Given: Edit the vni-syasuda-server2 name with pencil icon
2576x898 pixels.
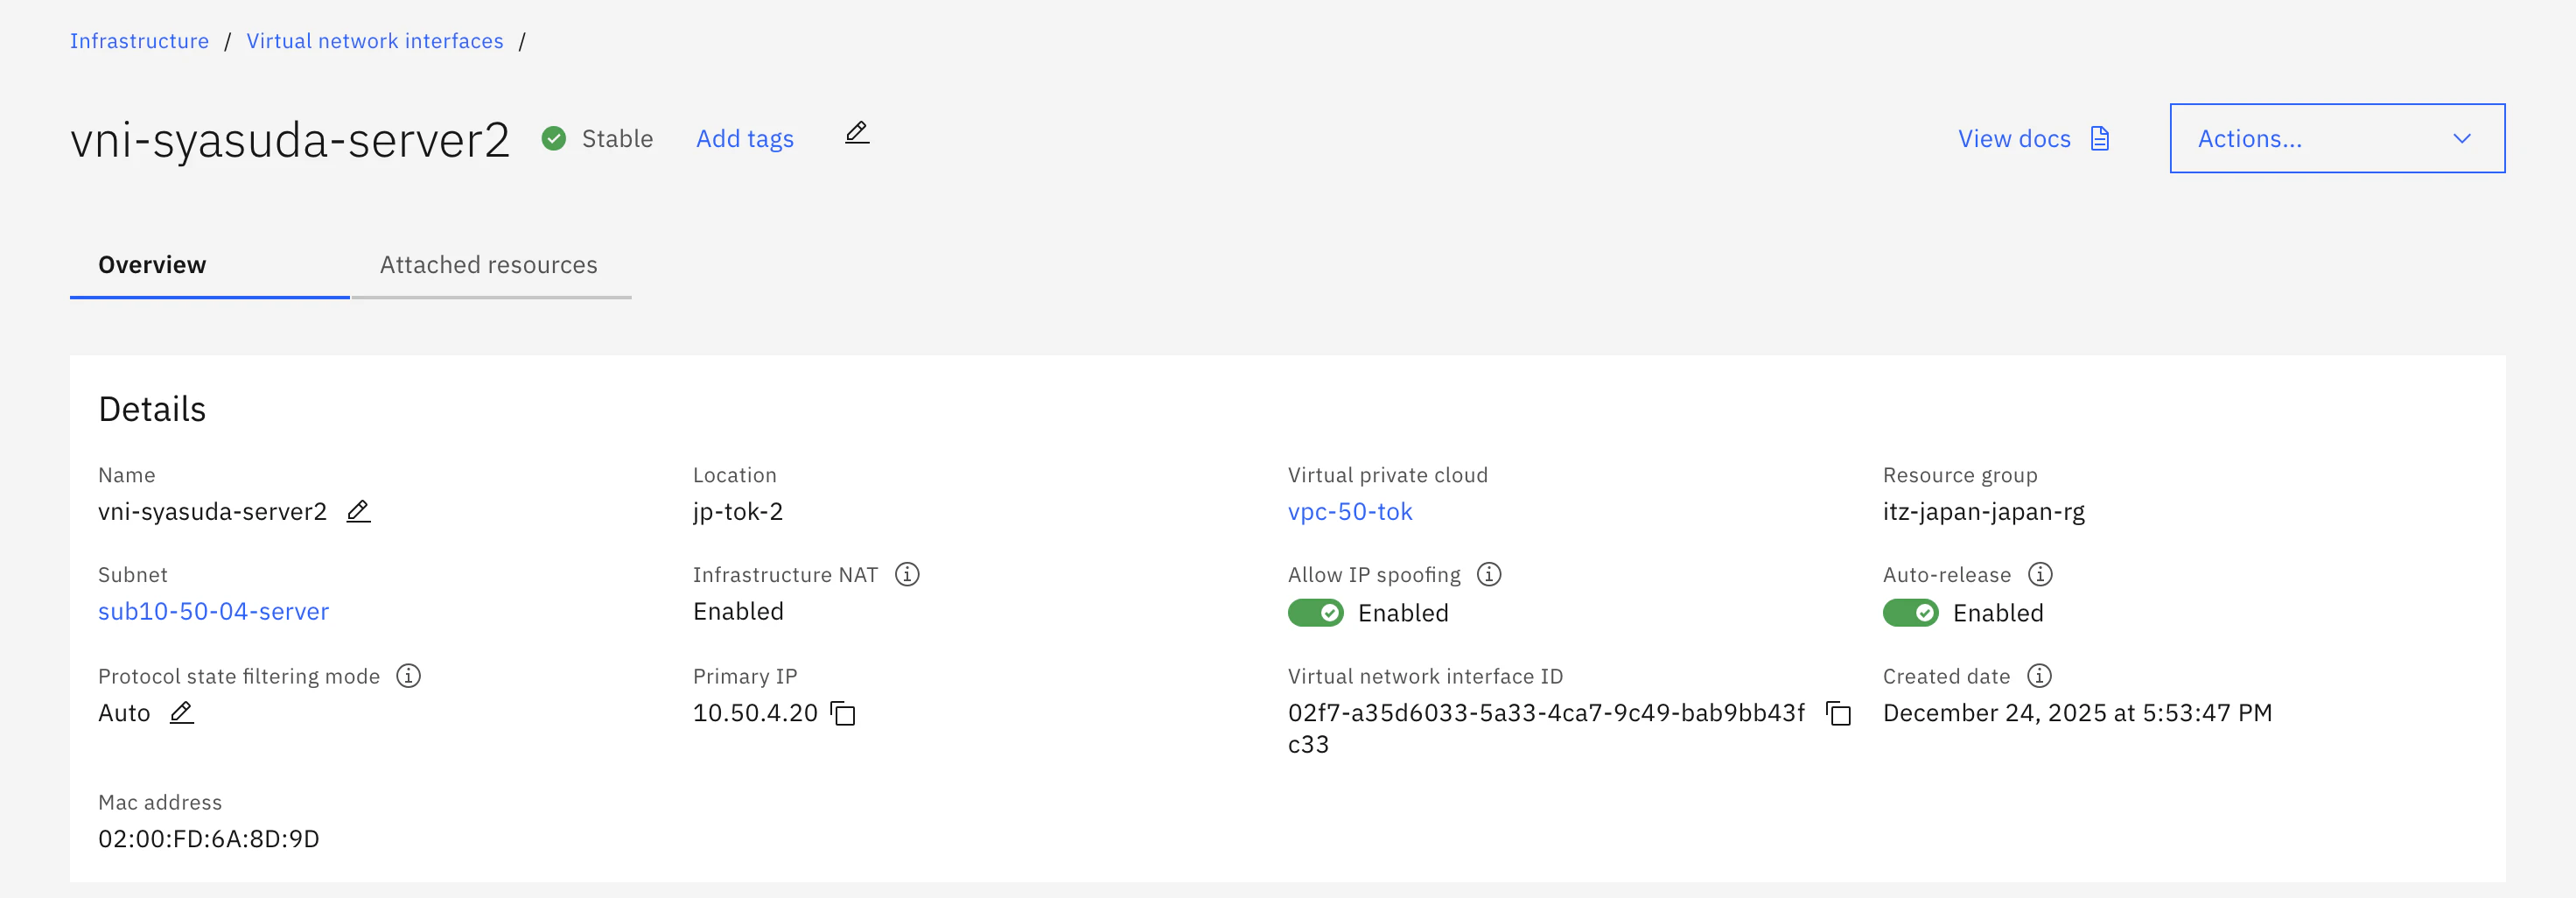Looking at the screenshot, I should pyautogui.click(x=358, y=511).
